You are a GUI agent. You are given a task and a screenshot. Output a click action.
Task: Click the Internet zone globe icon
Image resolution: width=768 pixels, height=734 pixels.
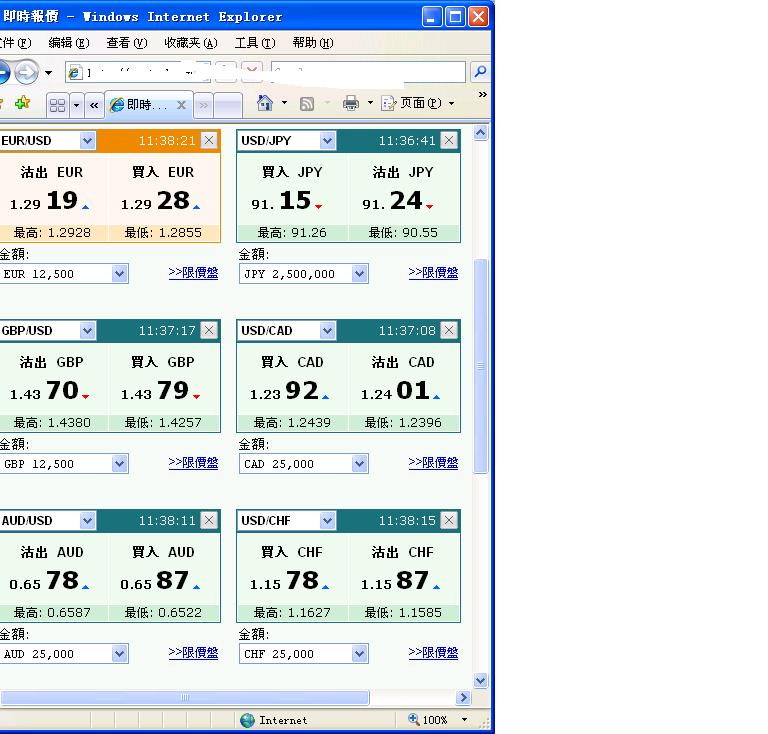(247, 720)
